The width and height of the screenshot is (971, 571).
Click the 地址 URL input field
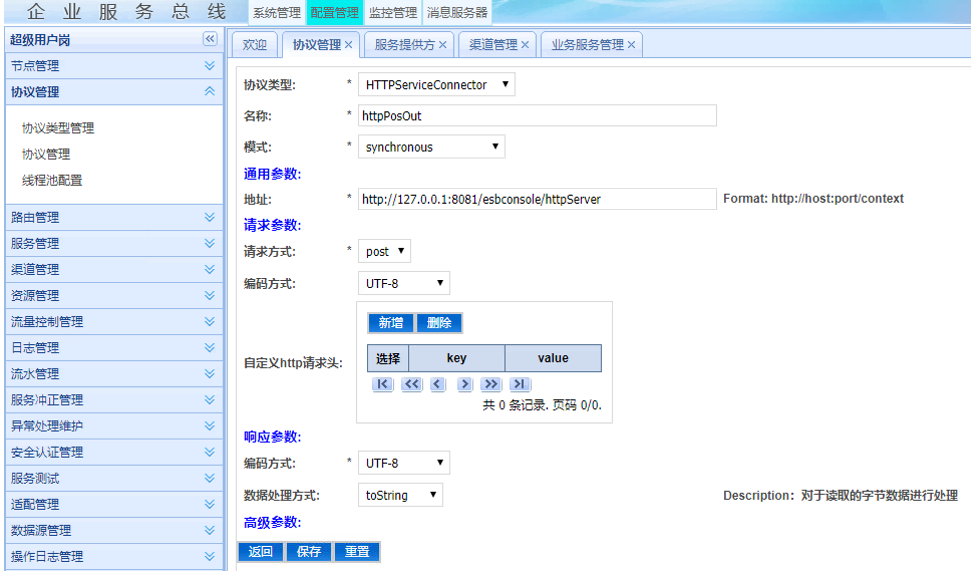pyautogui.click(x=537, y=199)
